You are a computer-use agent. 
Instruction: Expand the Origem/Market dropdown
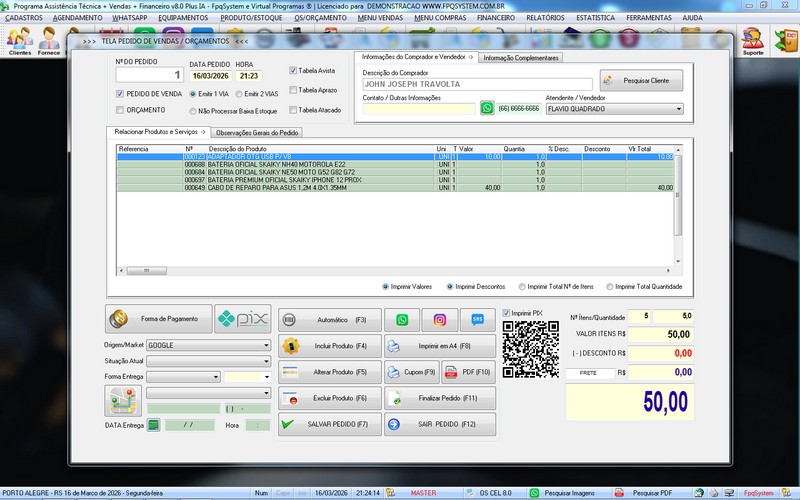[266, 344]
